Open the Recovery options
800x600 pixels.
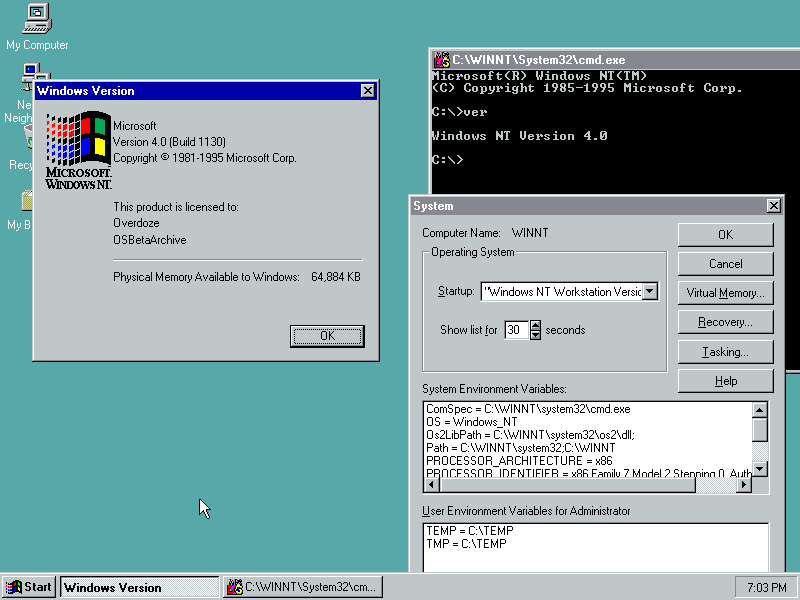point(726,322)
